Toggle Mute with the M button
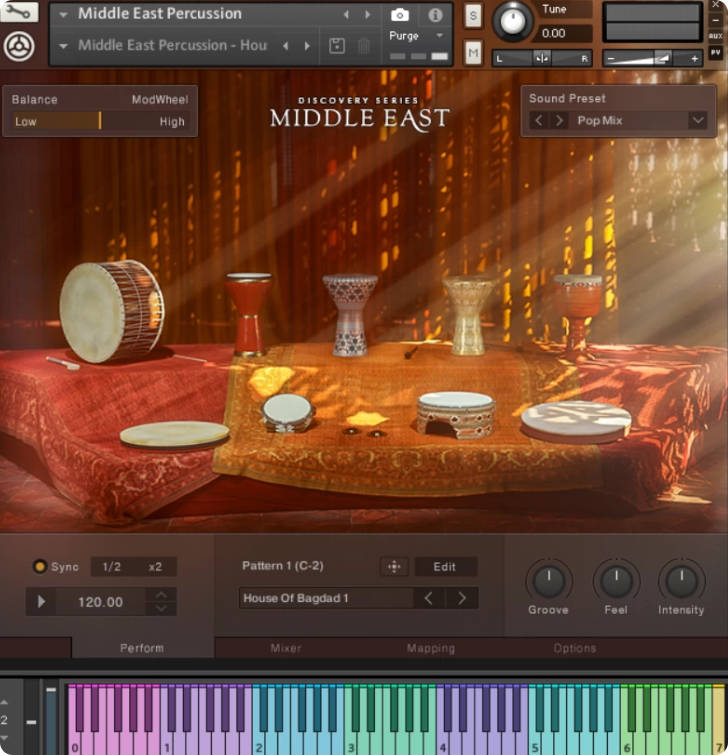The image size is (728, 755). point(473,52)
